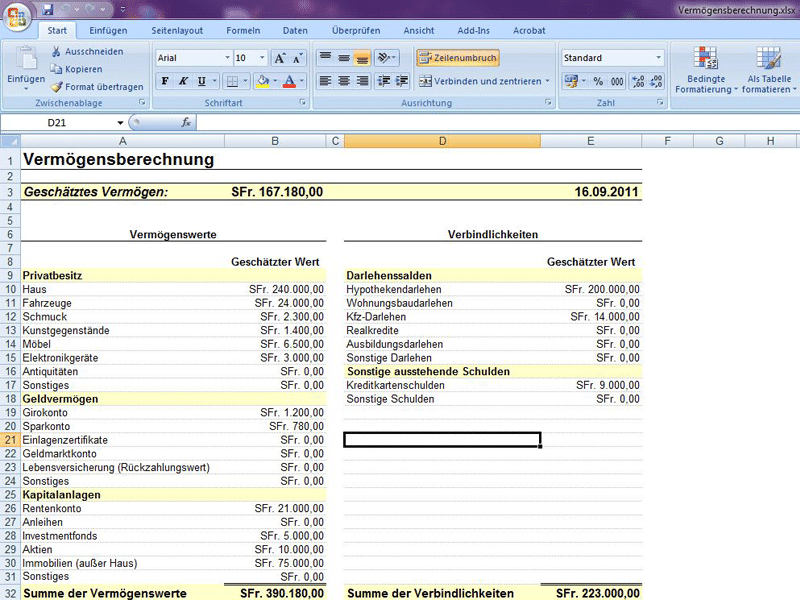Viewport: 800px width, 600px height.
Task: Select column E header
Action: tap(591, 141)
